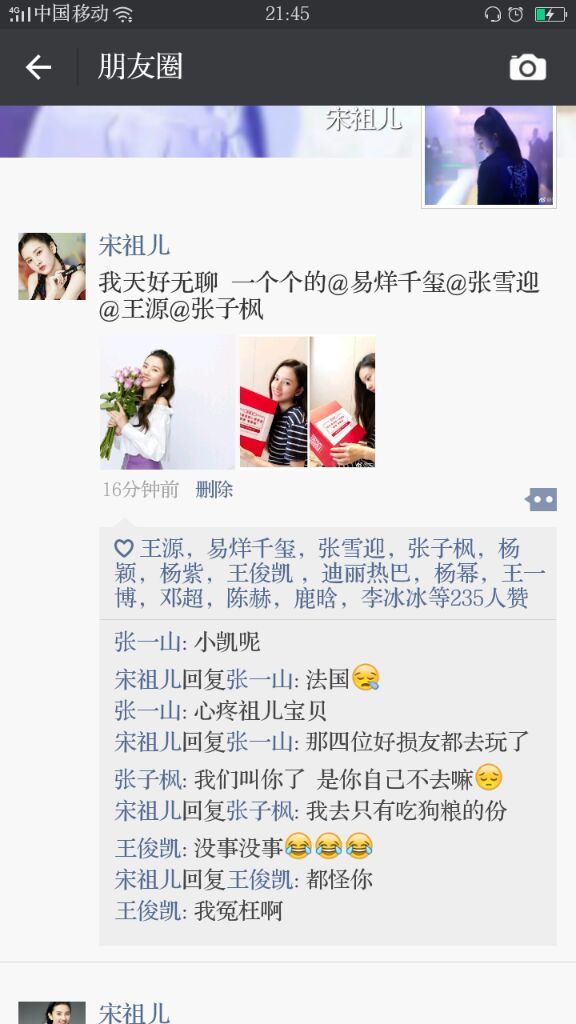This screenshot has width=576, height=1024.
Task: Open 宋祖儿 profile name above post
Action: click(134, 246)
